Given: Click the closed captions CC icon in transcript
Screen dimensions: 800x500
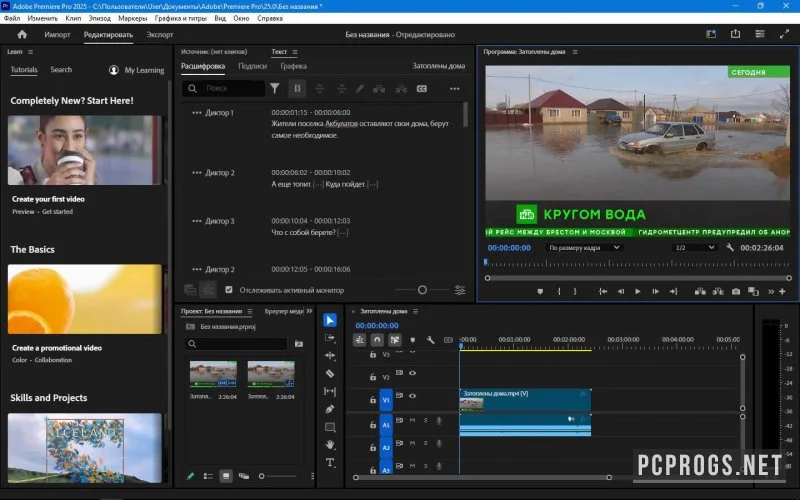Looking at the screenshot, I should pyautogui.click(x=422, y=89).
